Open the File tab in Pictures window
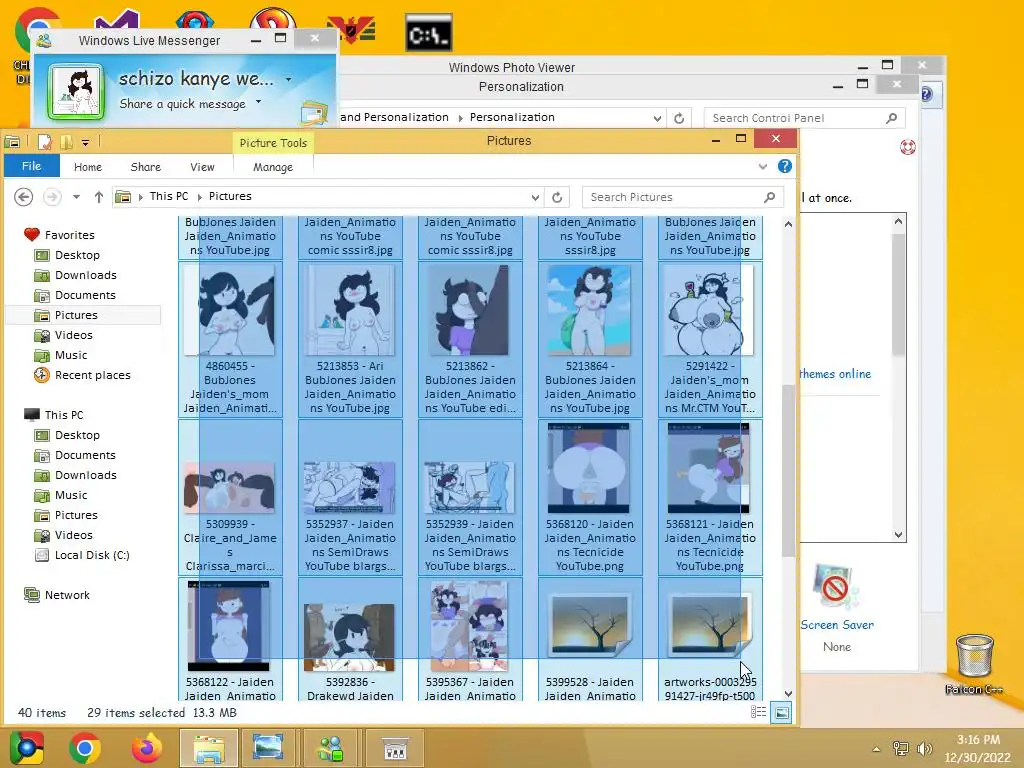 [31, 166]
